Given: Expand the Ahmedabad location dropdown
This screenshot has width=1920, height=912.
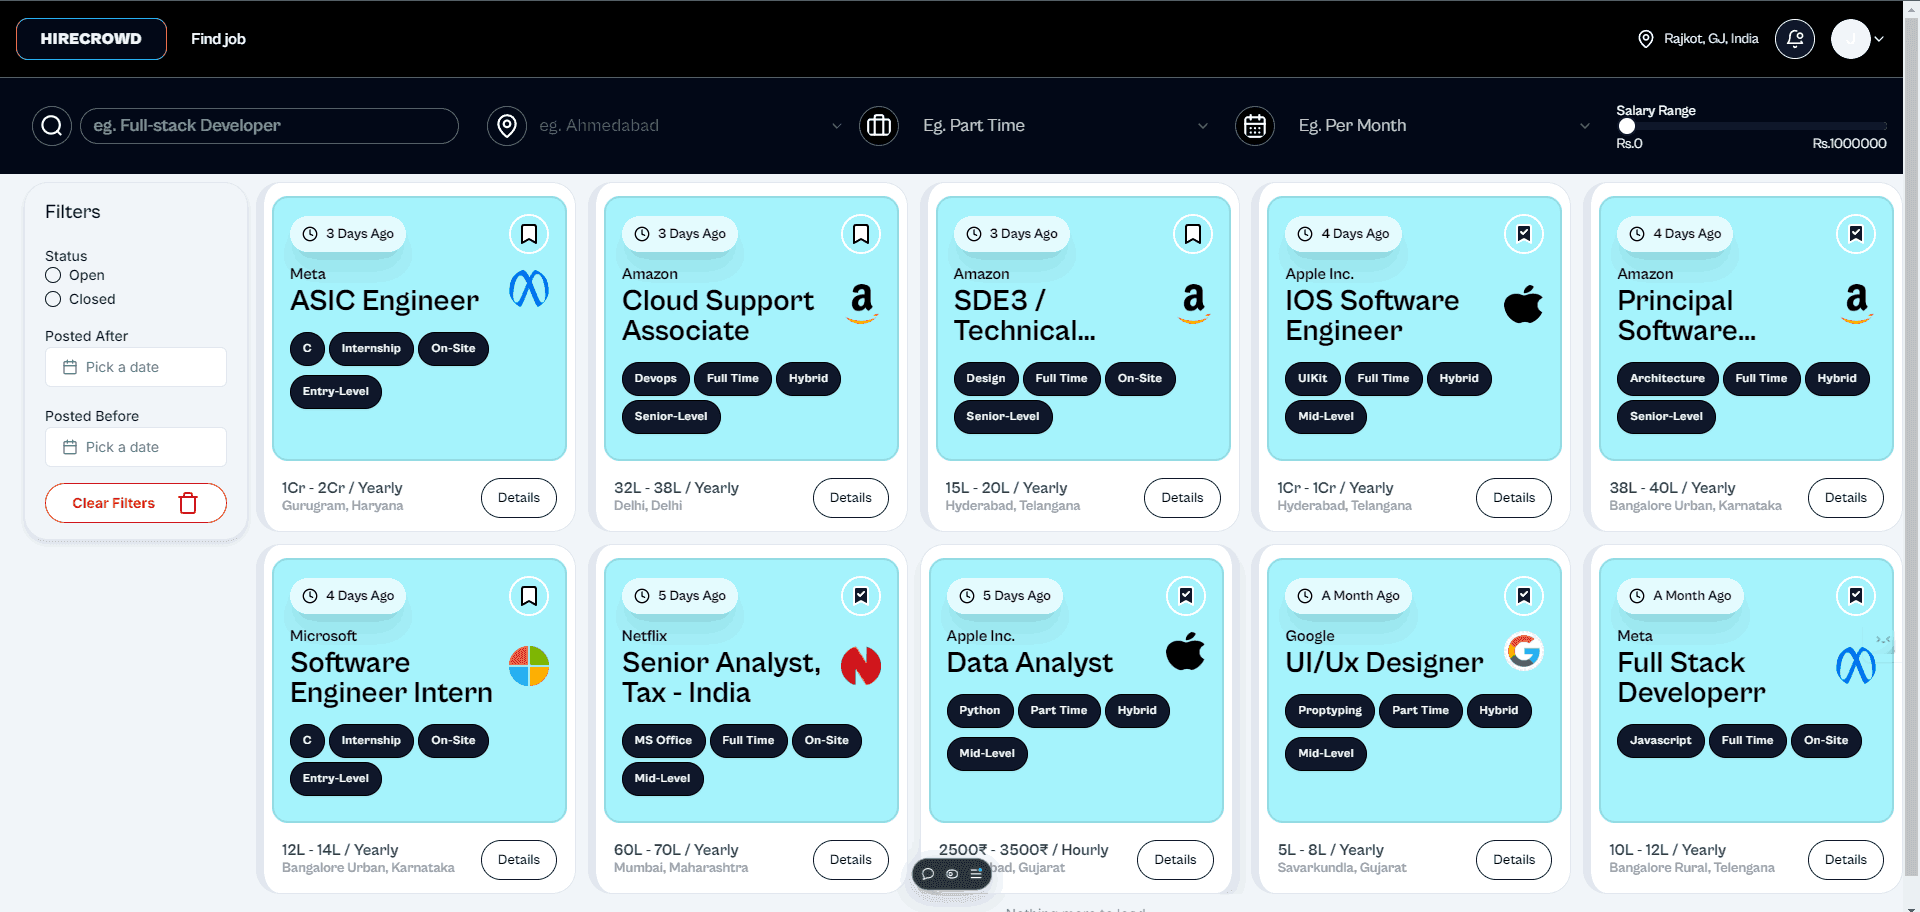Looking at the screenshot, I should pos(837,126).
